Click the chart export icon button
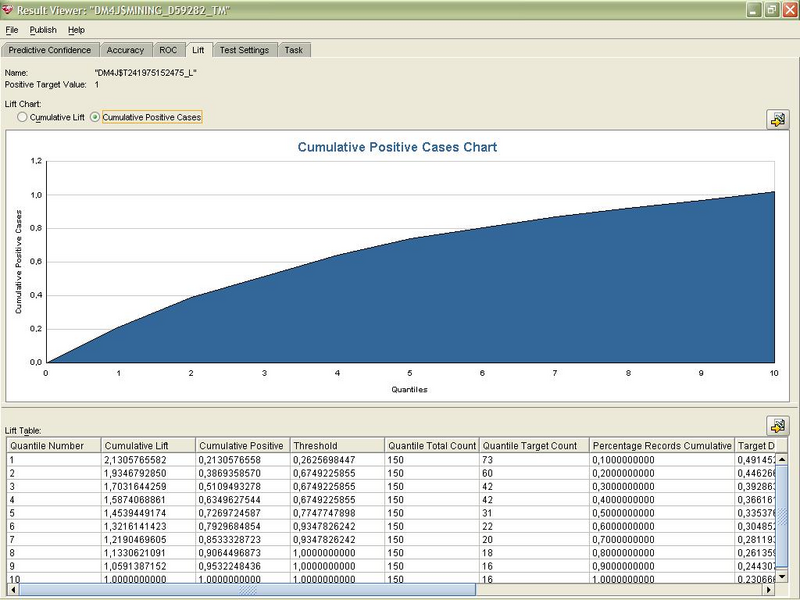This screenshot has width=800, height=600. [777, 119]
